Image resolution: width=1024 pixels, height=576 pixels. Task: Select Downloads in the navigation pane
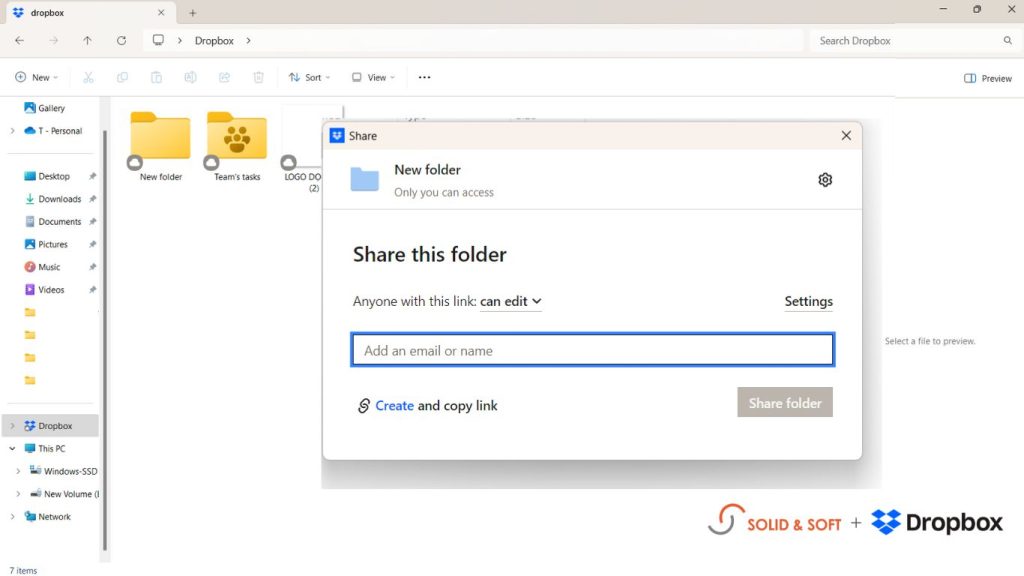(59, 199)
